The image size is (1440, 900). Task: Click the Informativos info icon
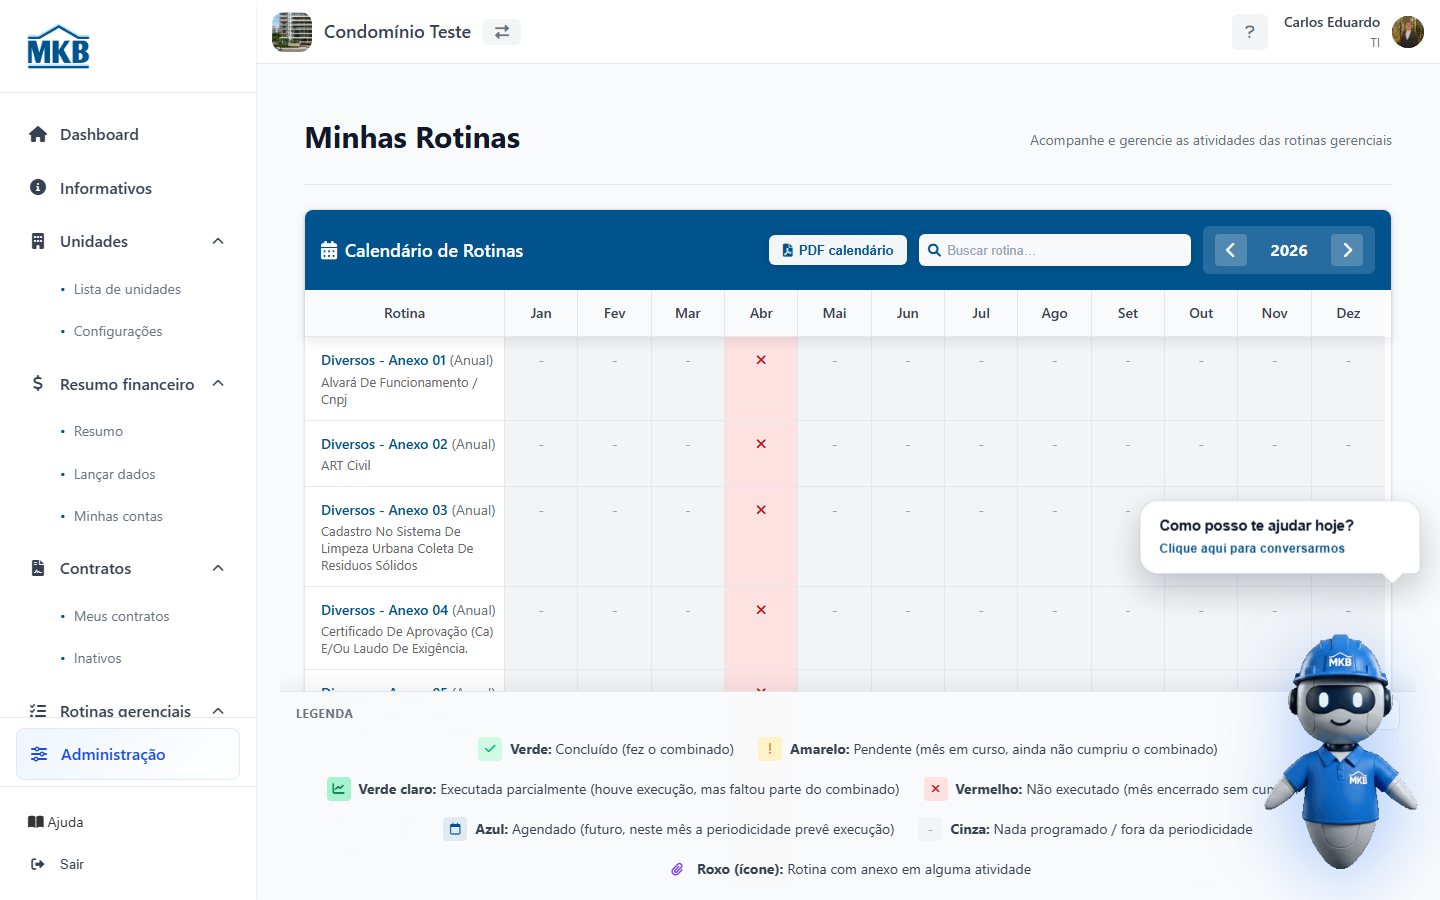(38, 187)
